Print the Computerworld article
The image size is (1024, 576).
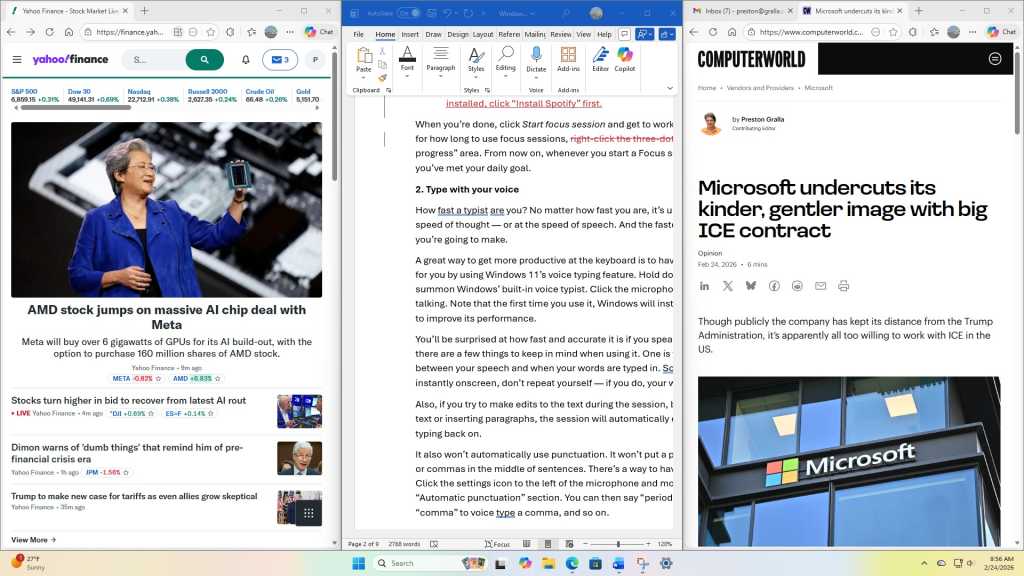[843, 286]
